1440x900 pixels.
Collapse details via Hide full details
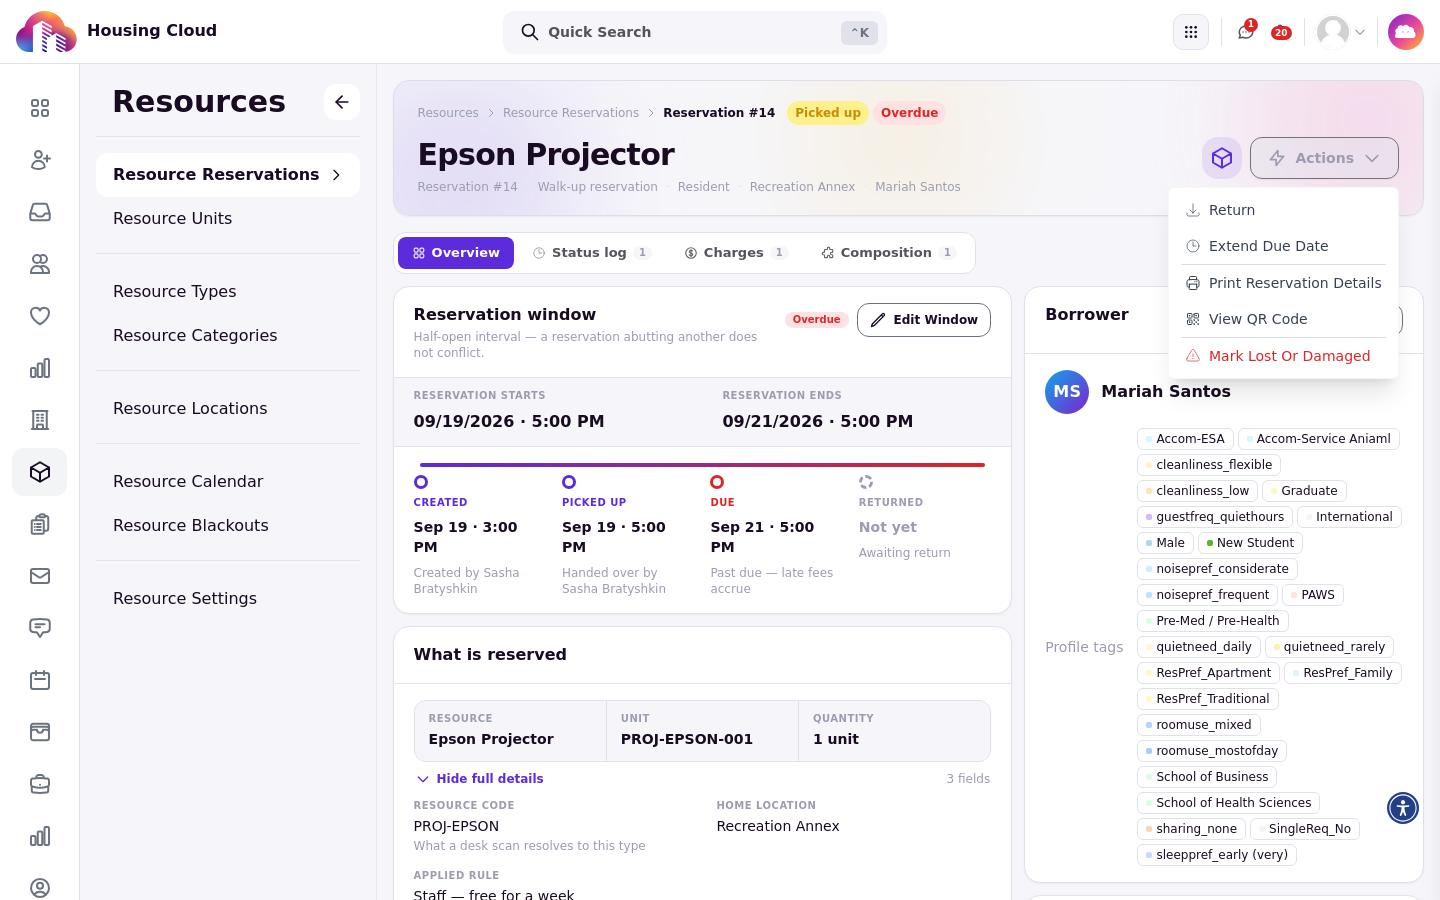pos(480,779)
